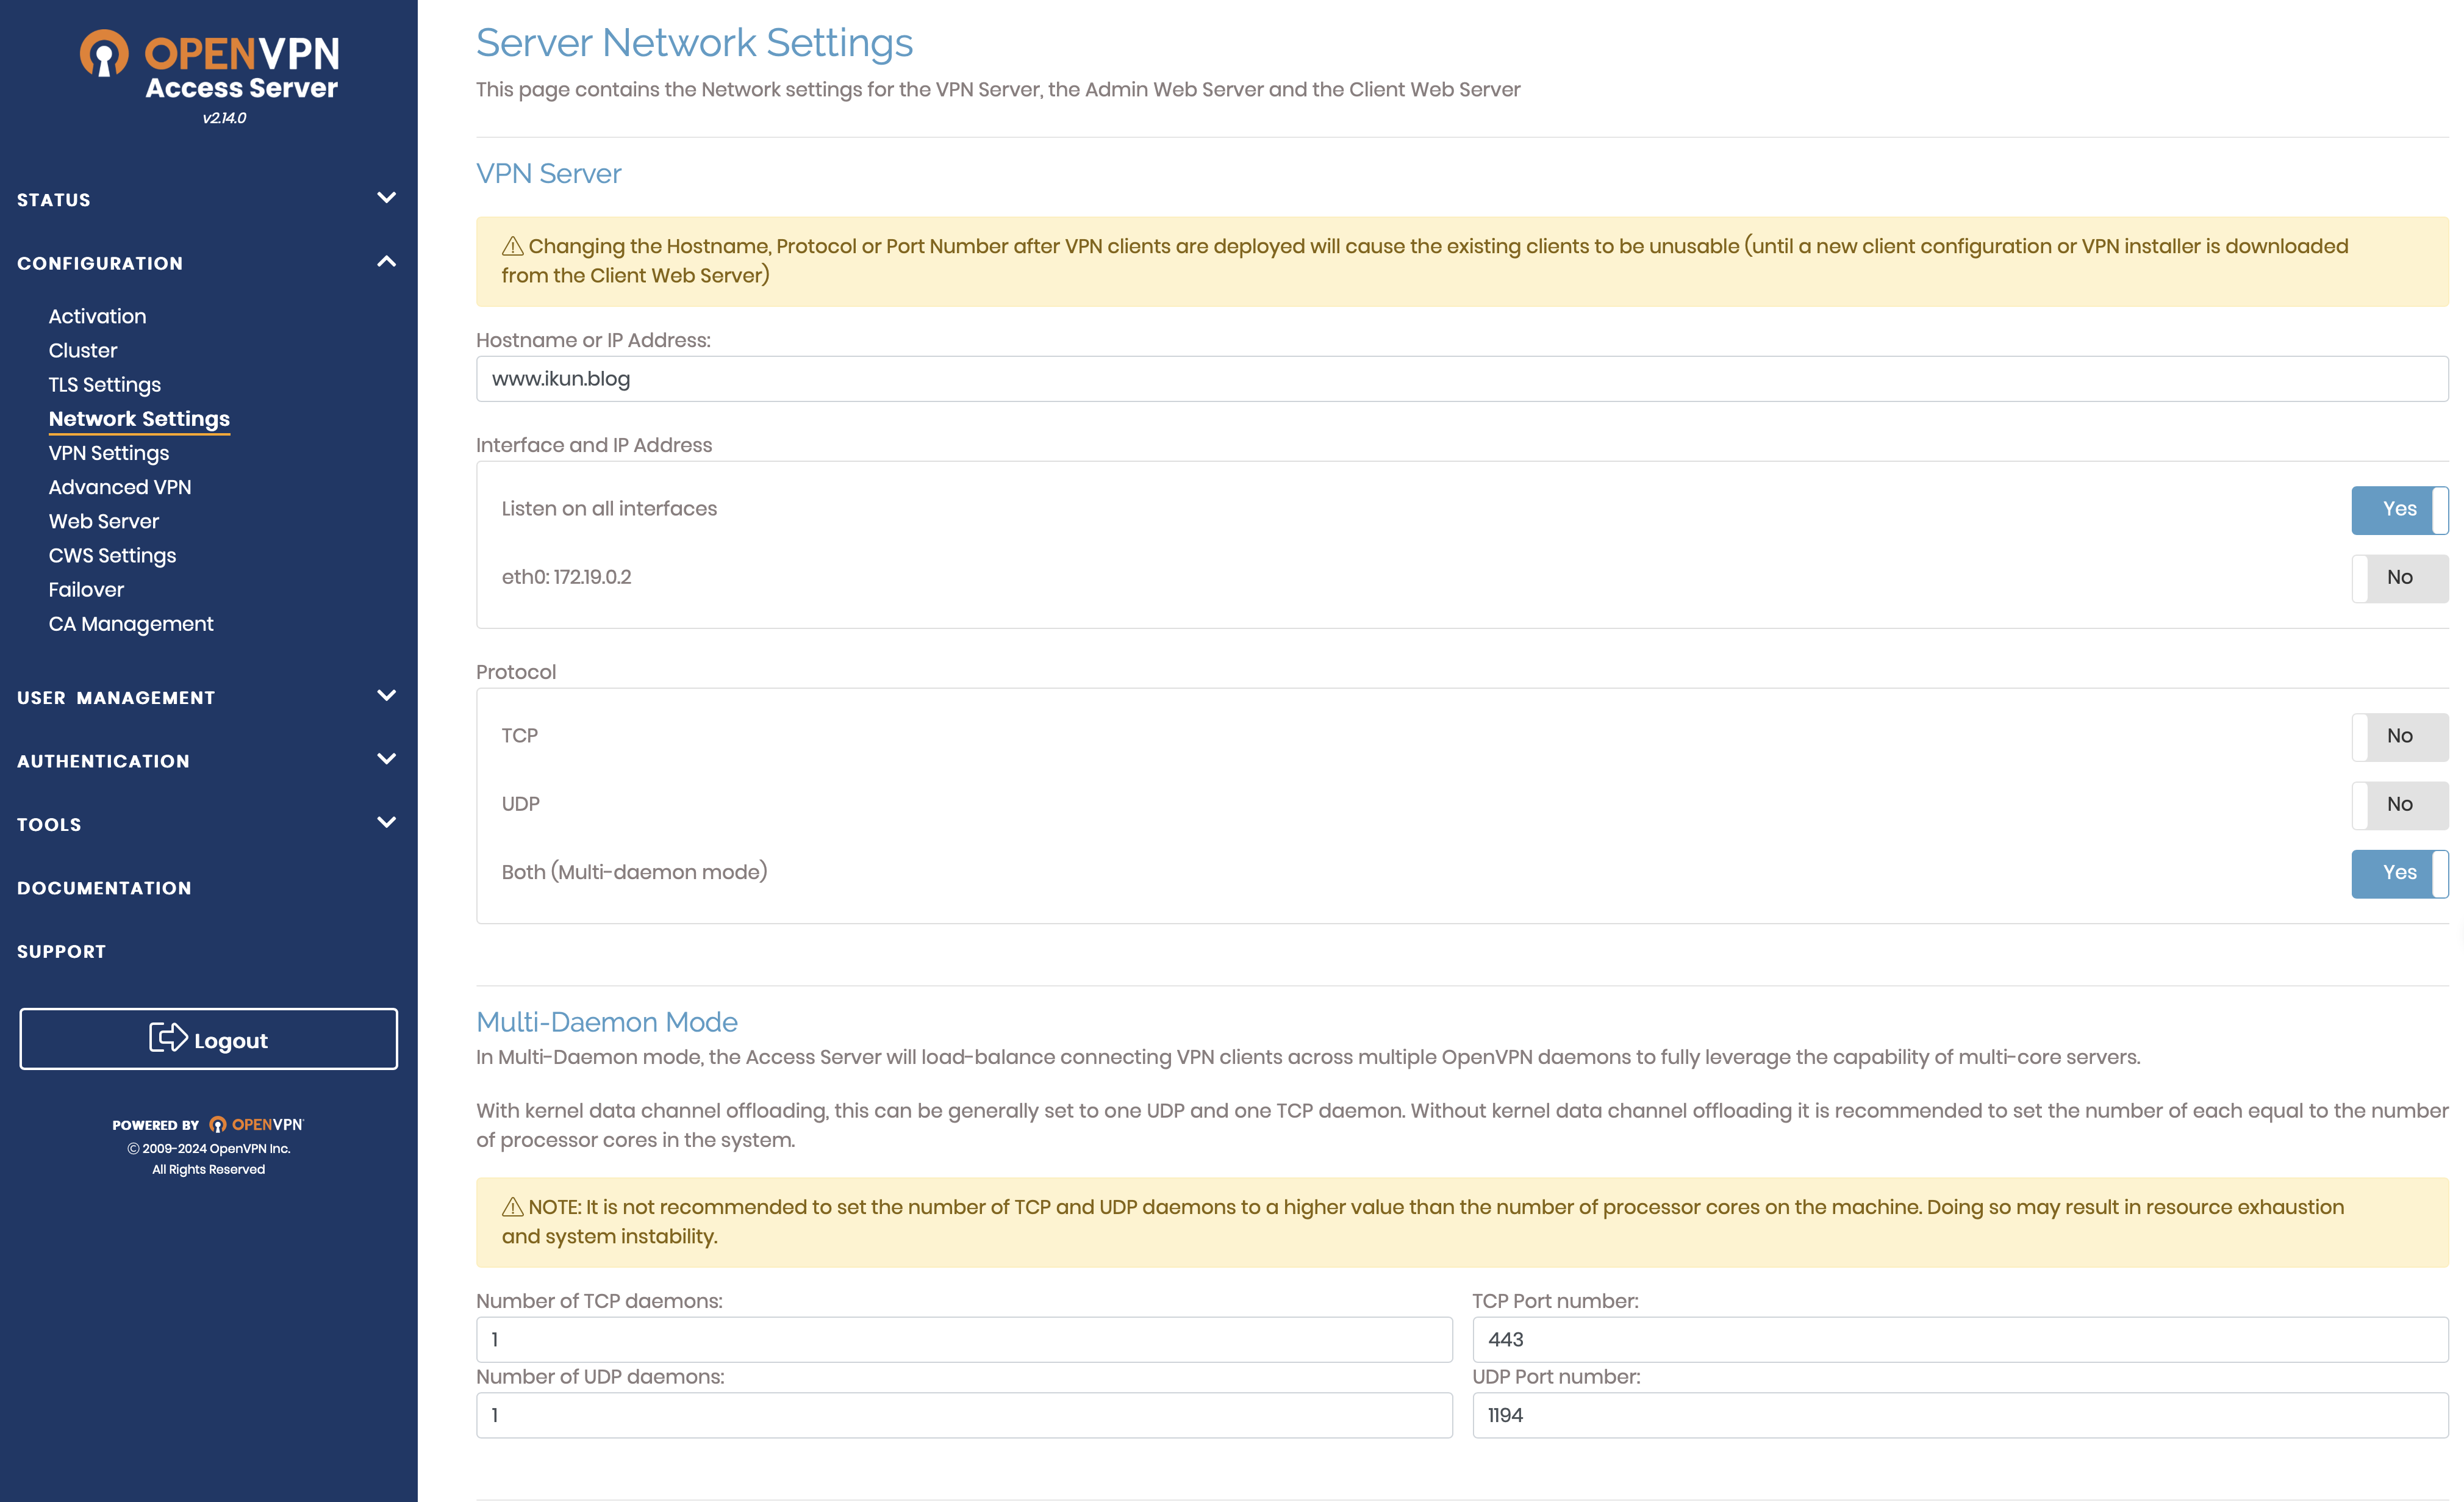Screen dimensions: 2464x1502
Task: Click the Number of UDP daemons field
Action: point(964,1416)
